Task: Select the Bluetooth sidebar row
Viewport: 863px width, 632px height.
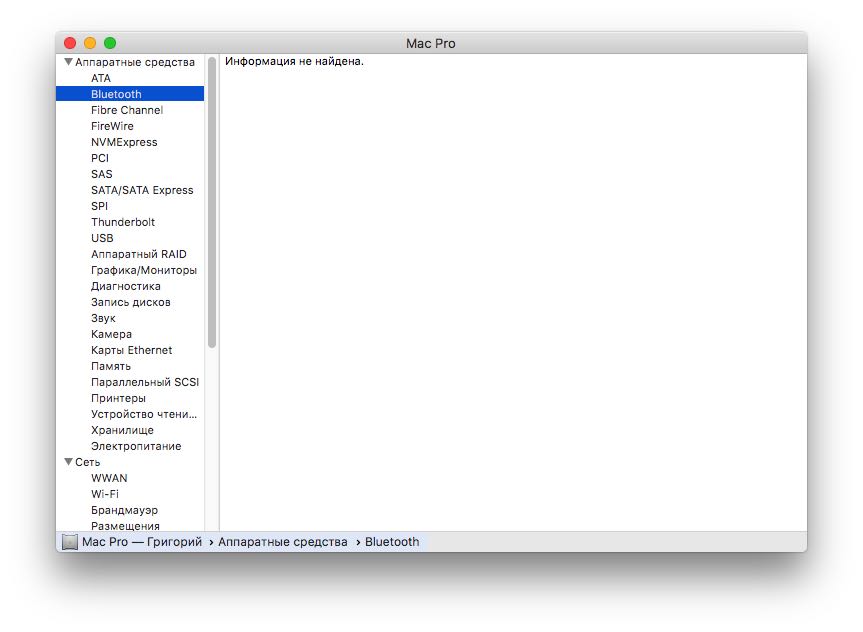Action: [130, 94]
